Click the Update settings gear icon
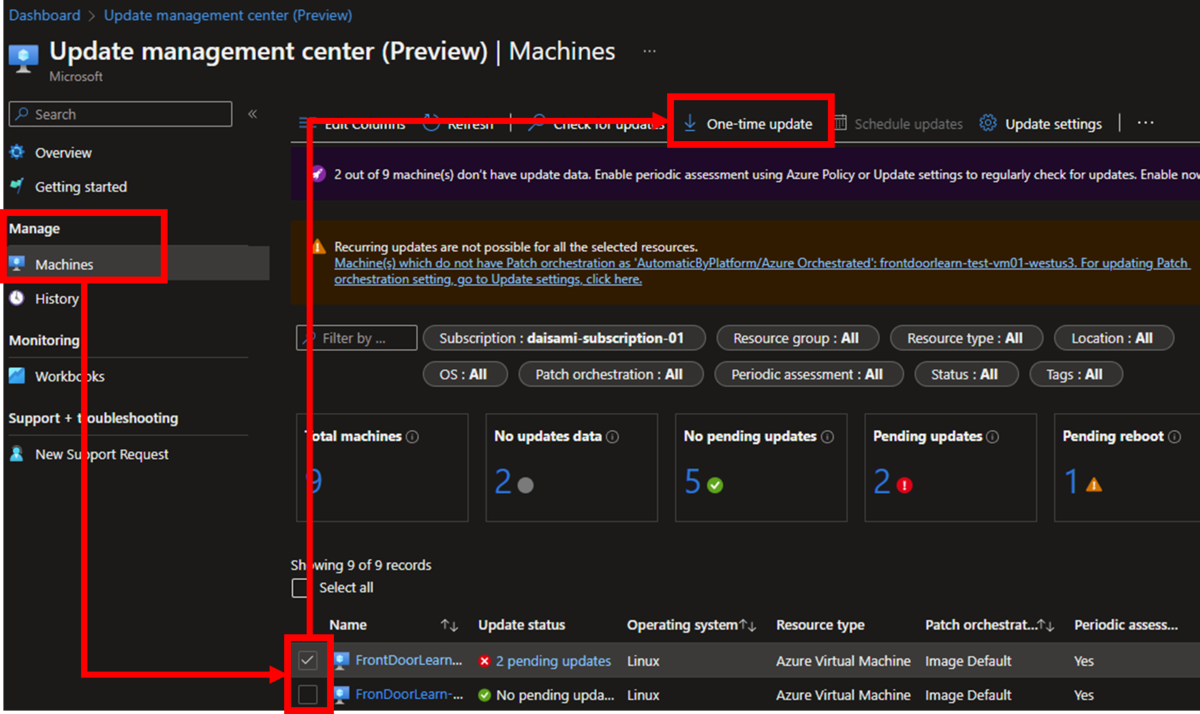 point(988,124)
